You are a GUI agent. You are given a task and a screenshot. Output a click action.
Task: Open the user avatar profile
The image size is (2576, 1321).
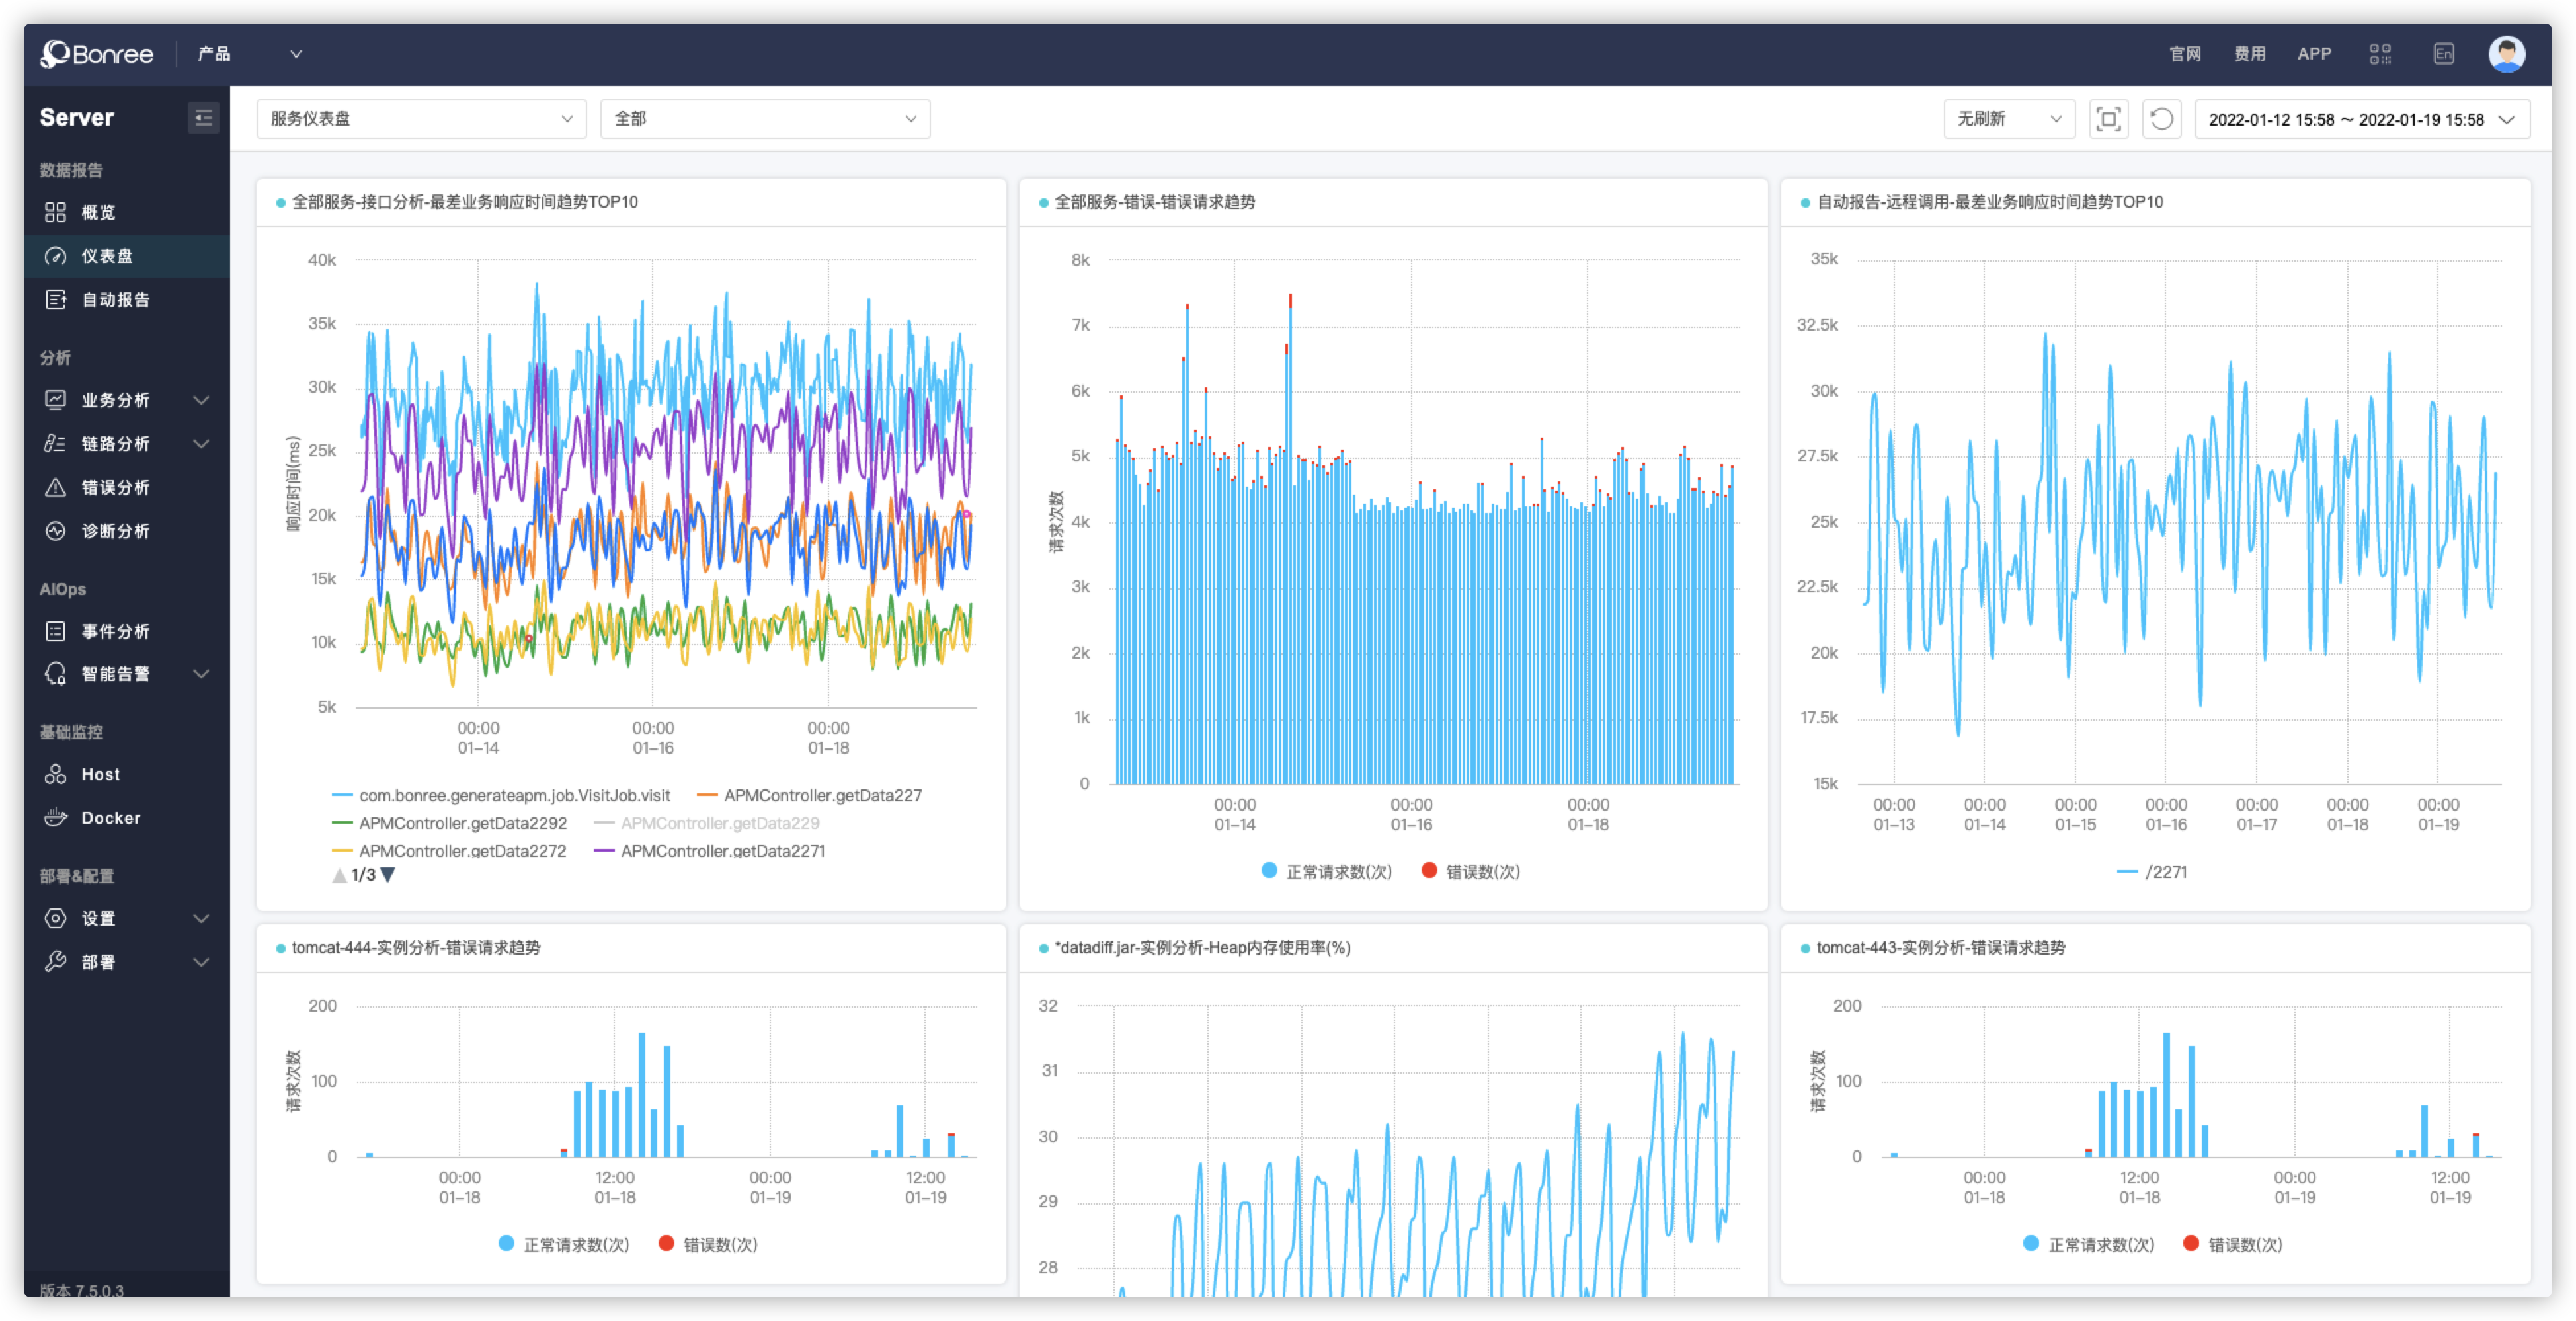pos(2506,54)
